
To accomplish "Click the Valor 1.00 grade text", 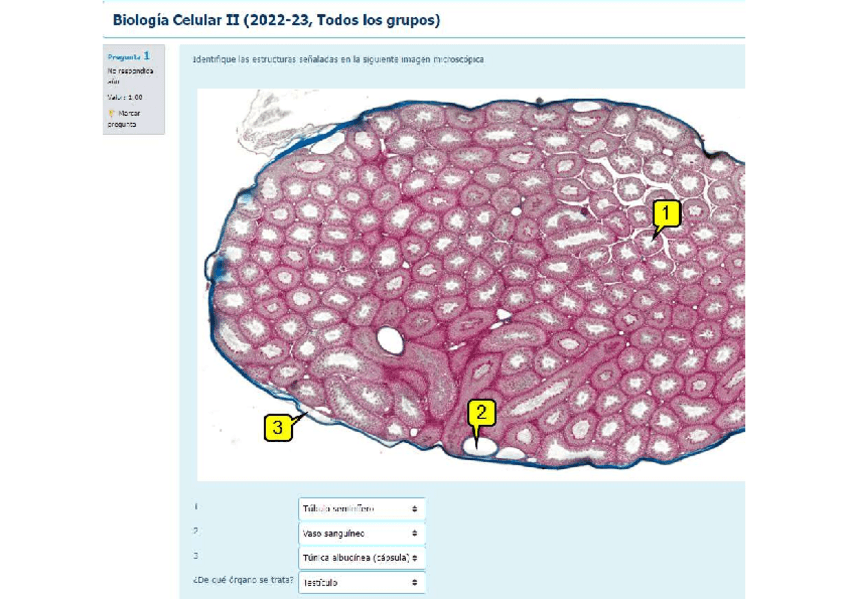I will pos(125,97).
